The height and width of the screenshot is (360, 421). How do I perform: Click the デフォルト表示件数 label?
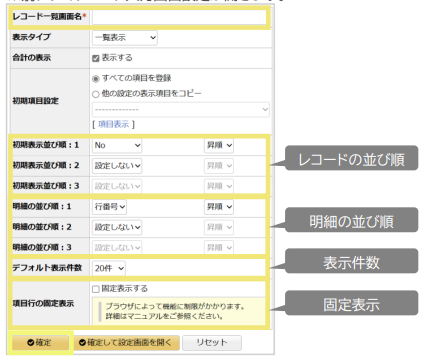47,268
